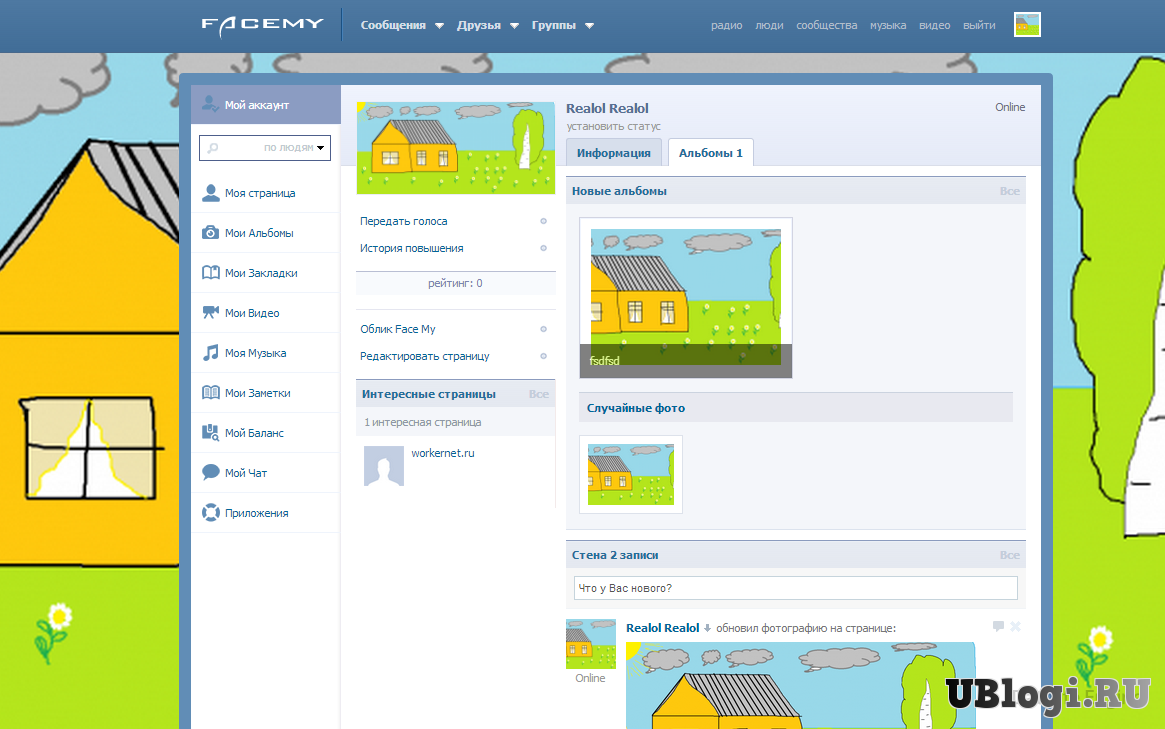1165x729 pixels.
Task: Click the comment icon on wall post
Action: [x=998, y=627]
